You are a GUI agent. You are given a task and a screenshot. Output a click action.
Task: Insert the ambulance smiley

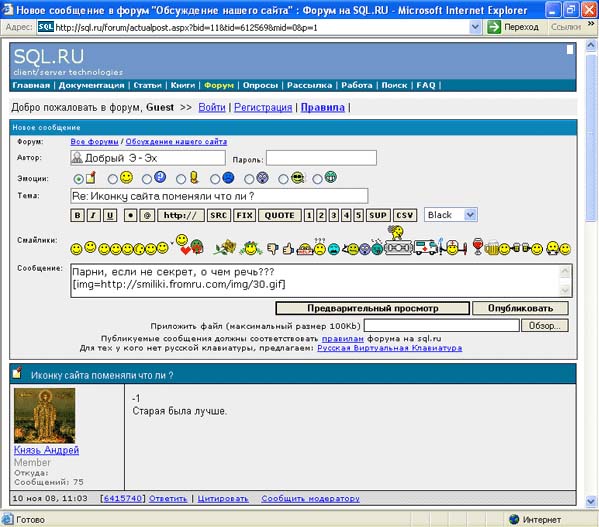coord(425,248)
